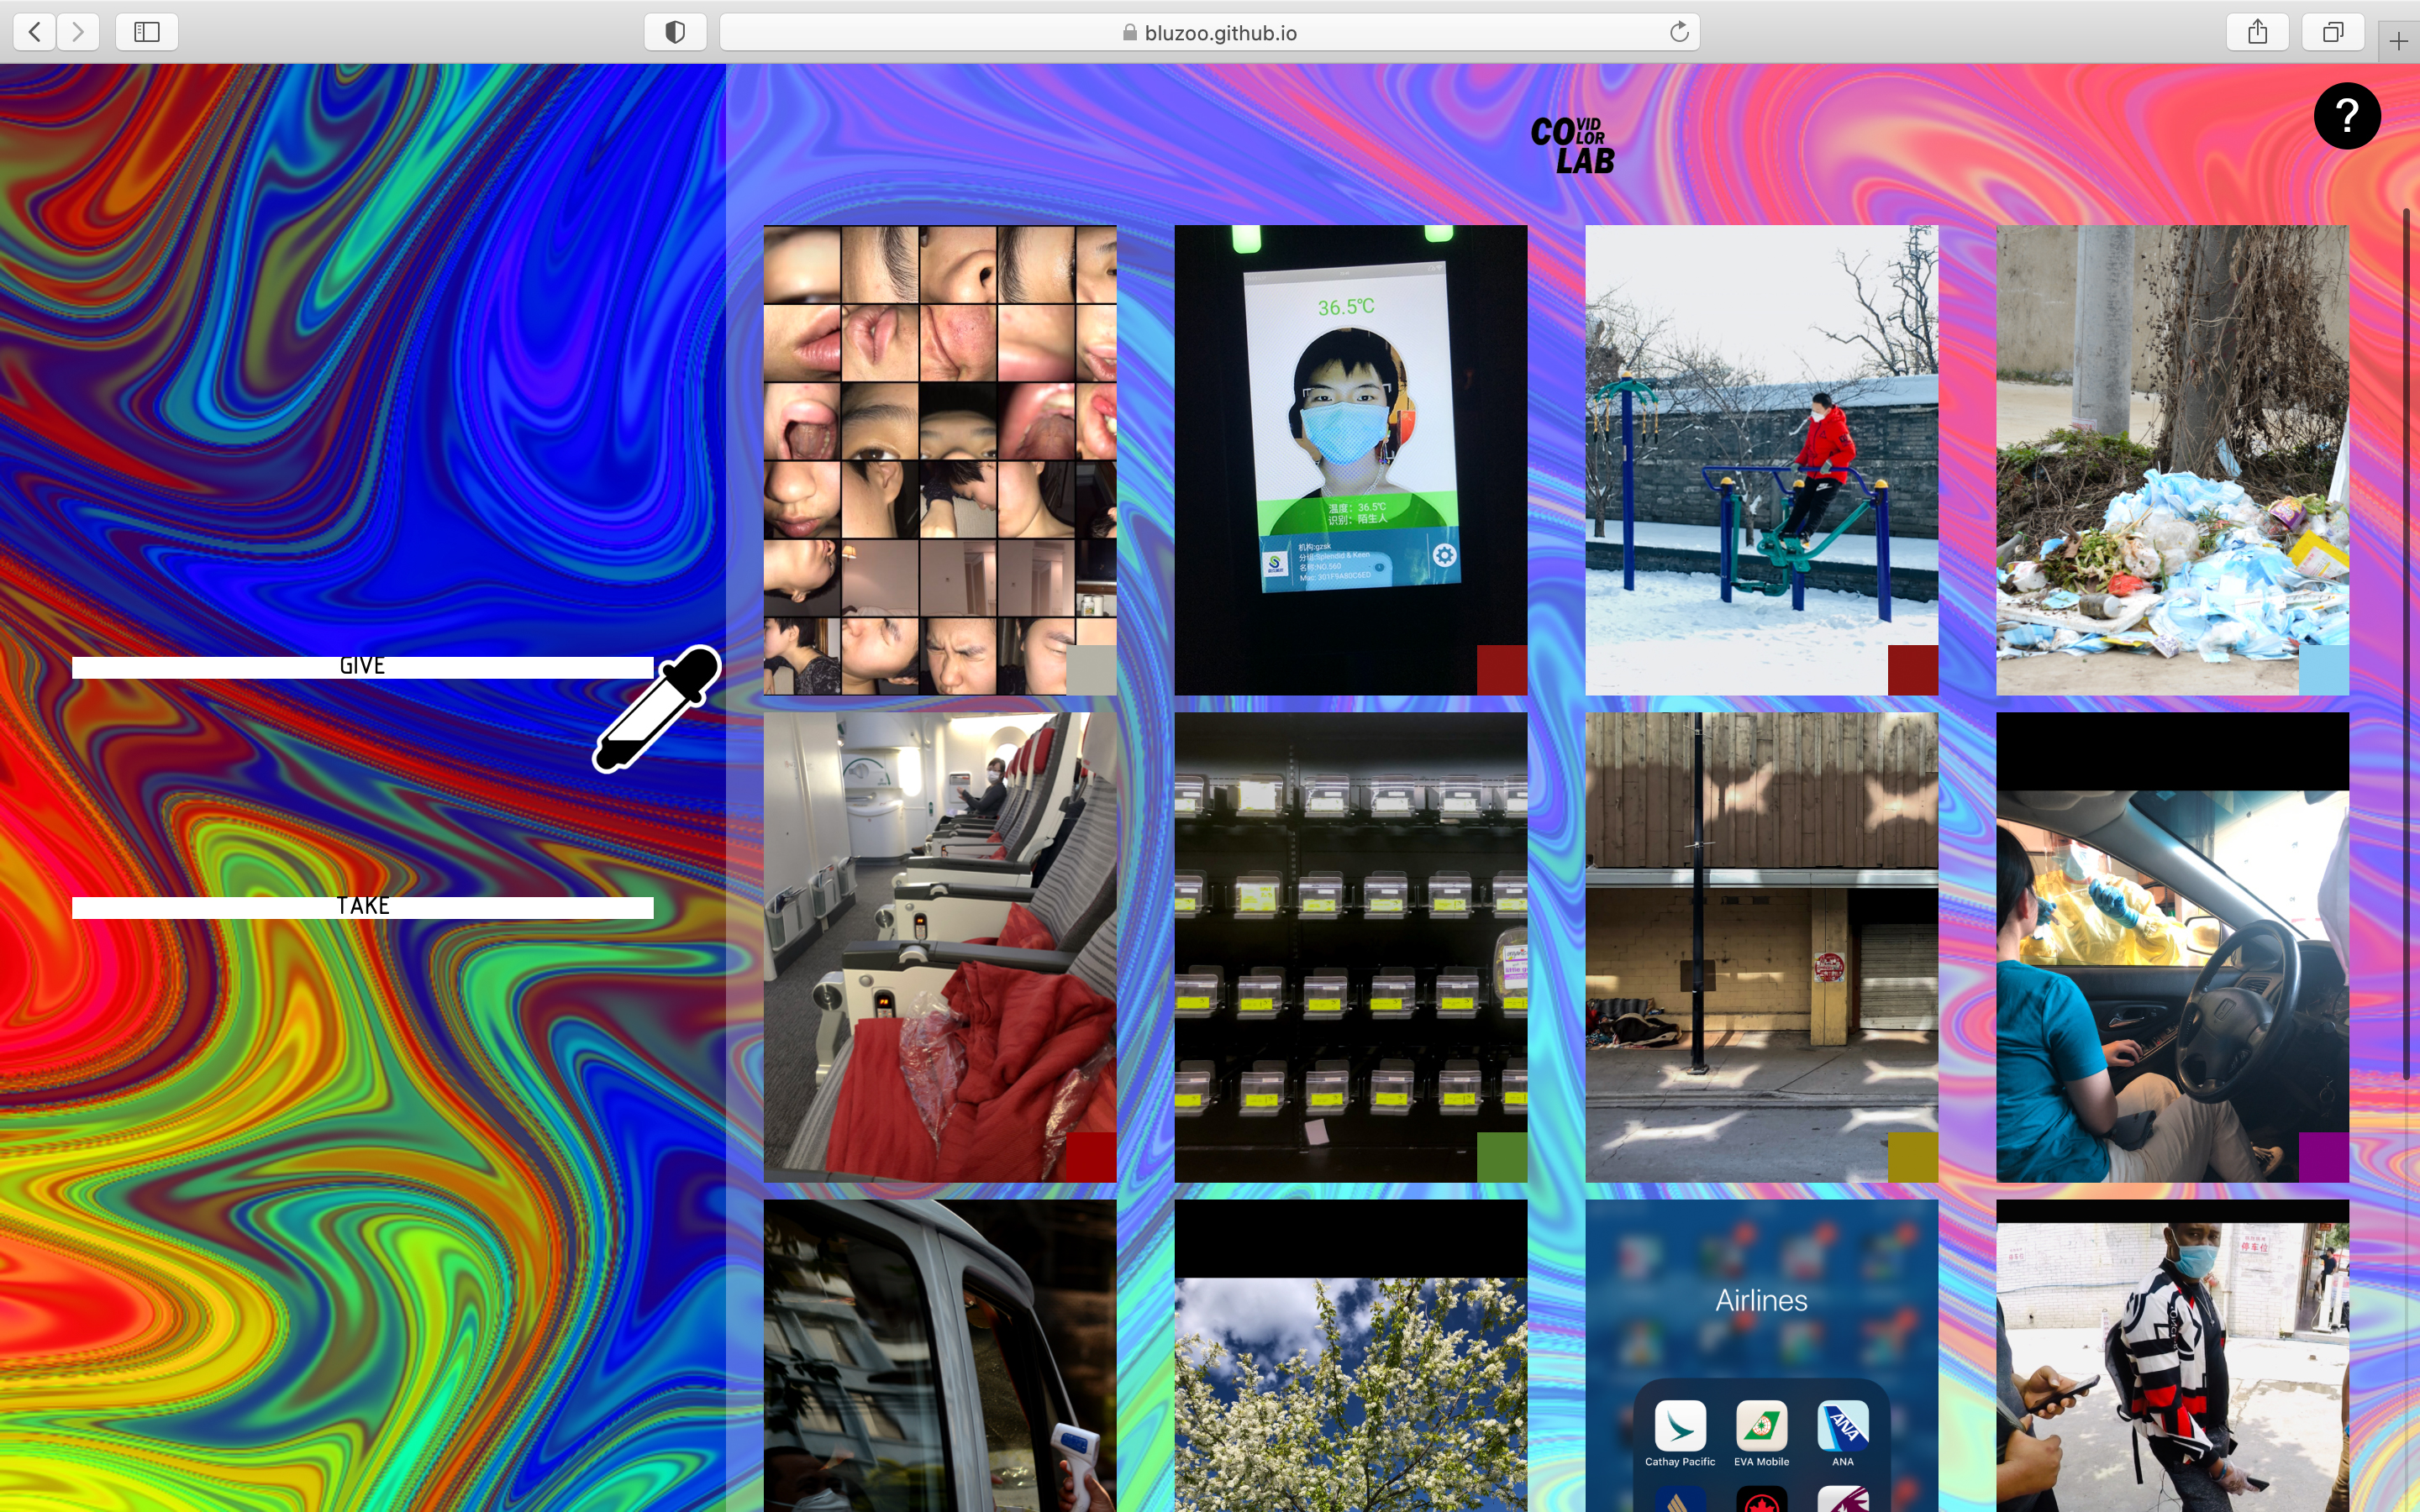Open the privacy shield report icon
Image resolution: width=2420 pixels, height=1512 pixels.
pyautogui.click(x=675, y=32)
